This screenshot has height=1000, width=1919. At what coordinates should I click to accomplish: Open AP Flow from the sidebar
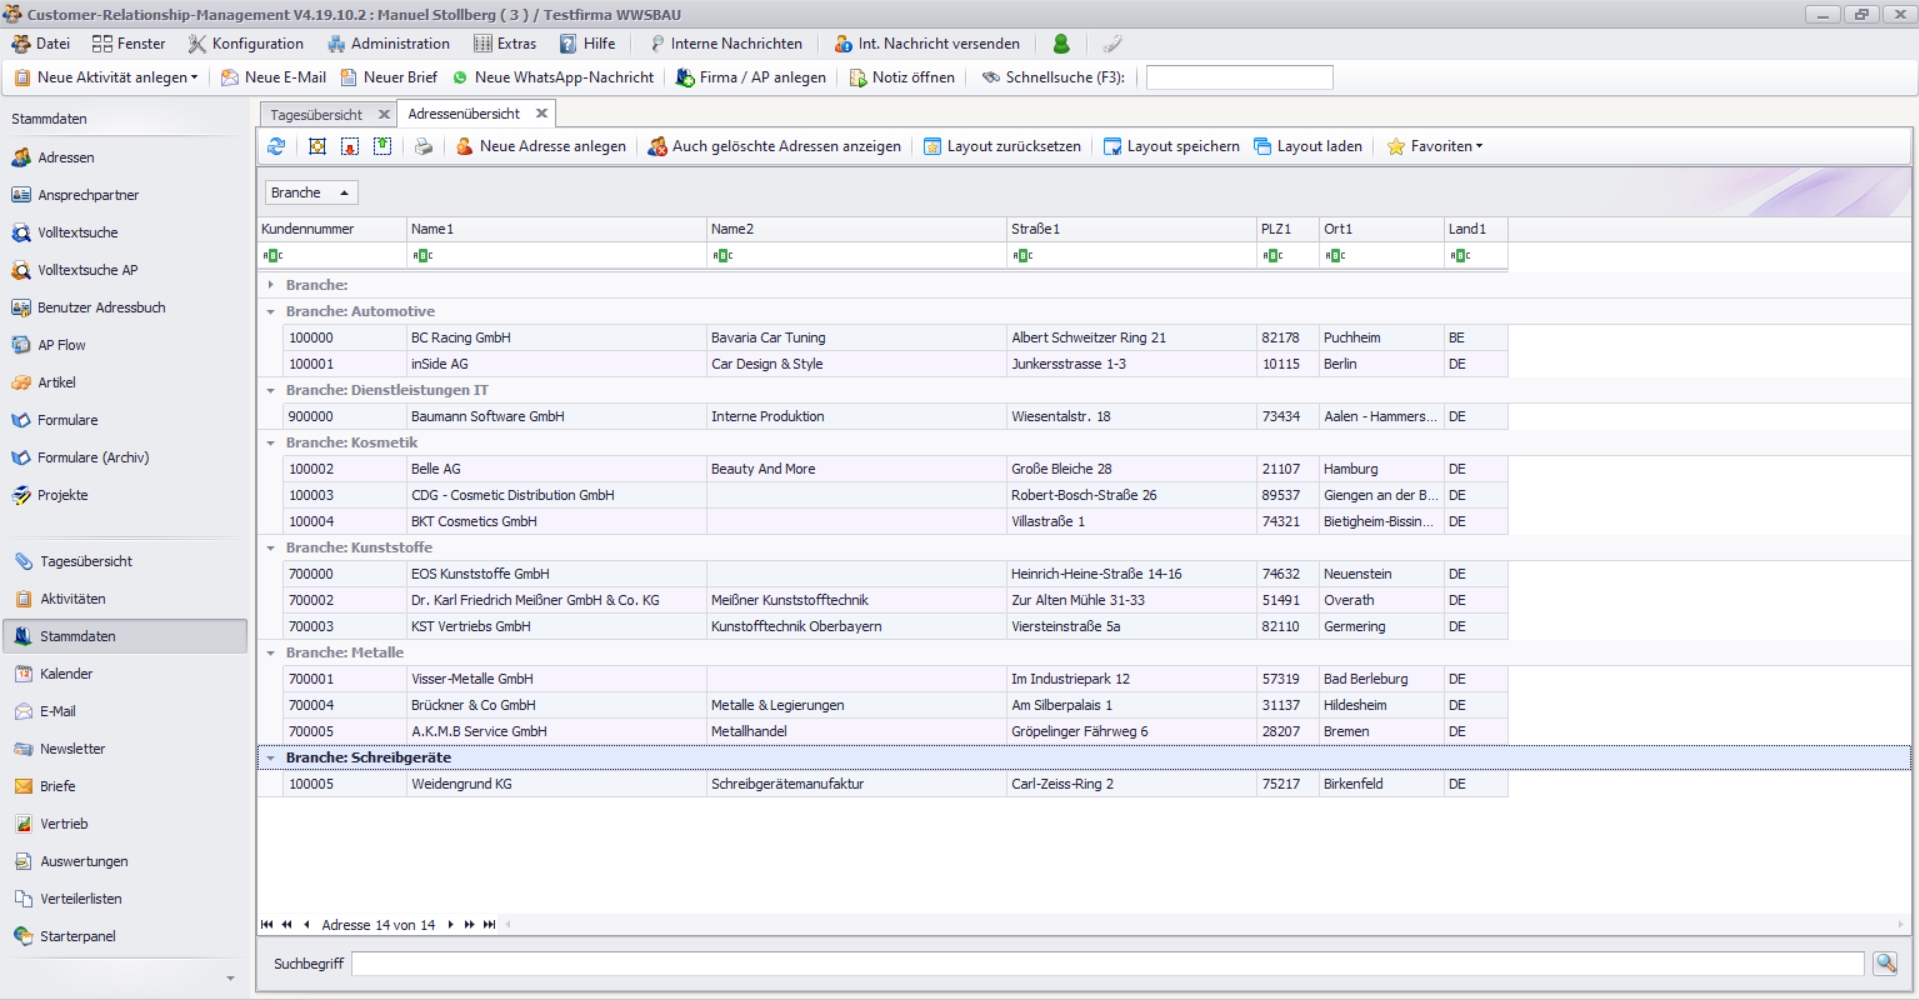pos(61,345)
